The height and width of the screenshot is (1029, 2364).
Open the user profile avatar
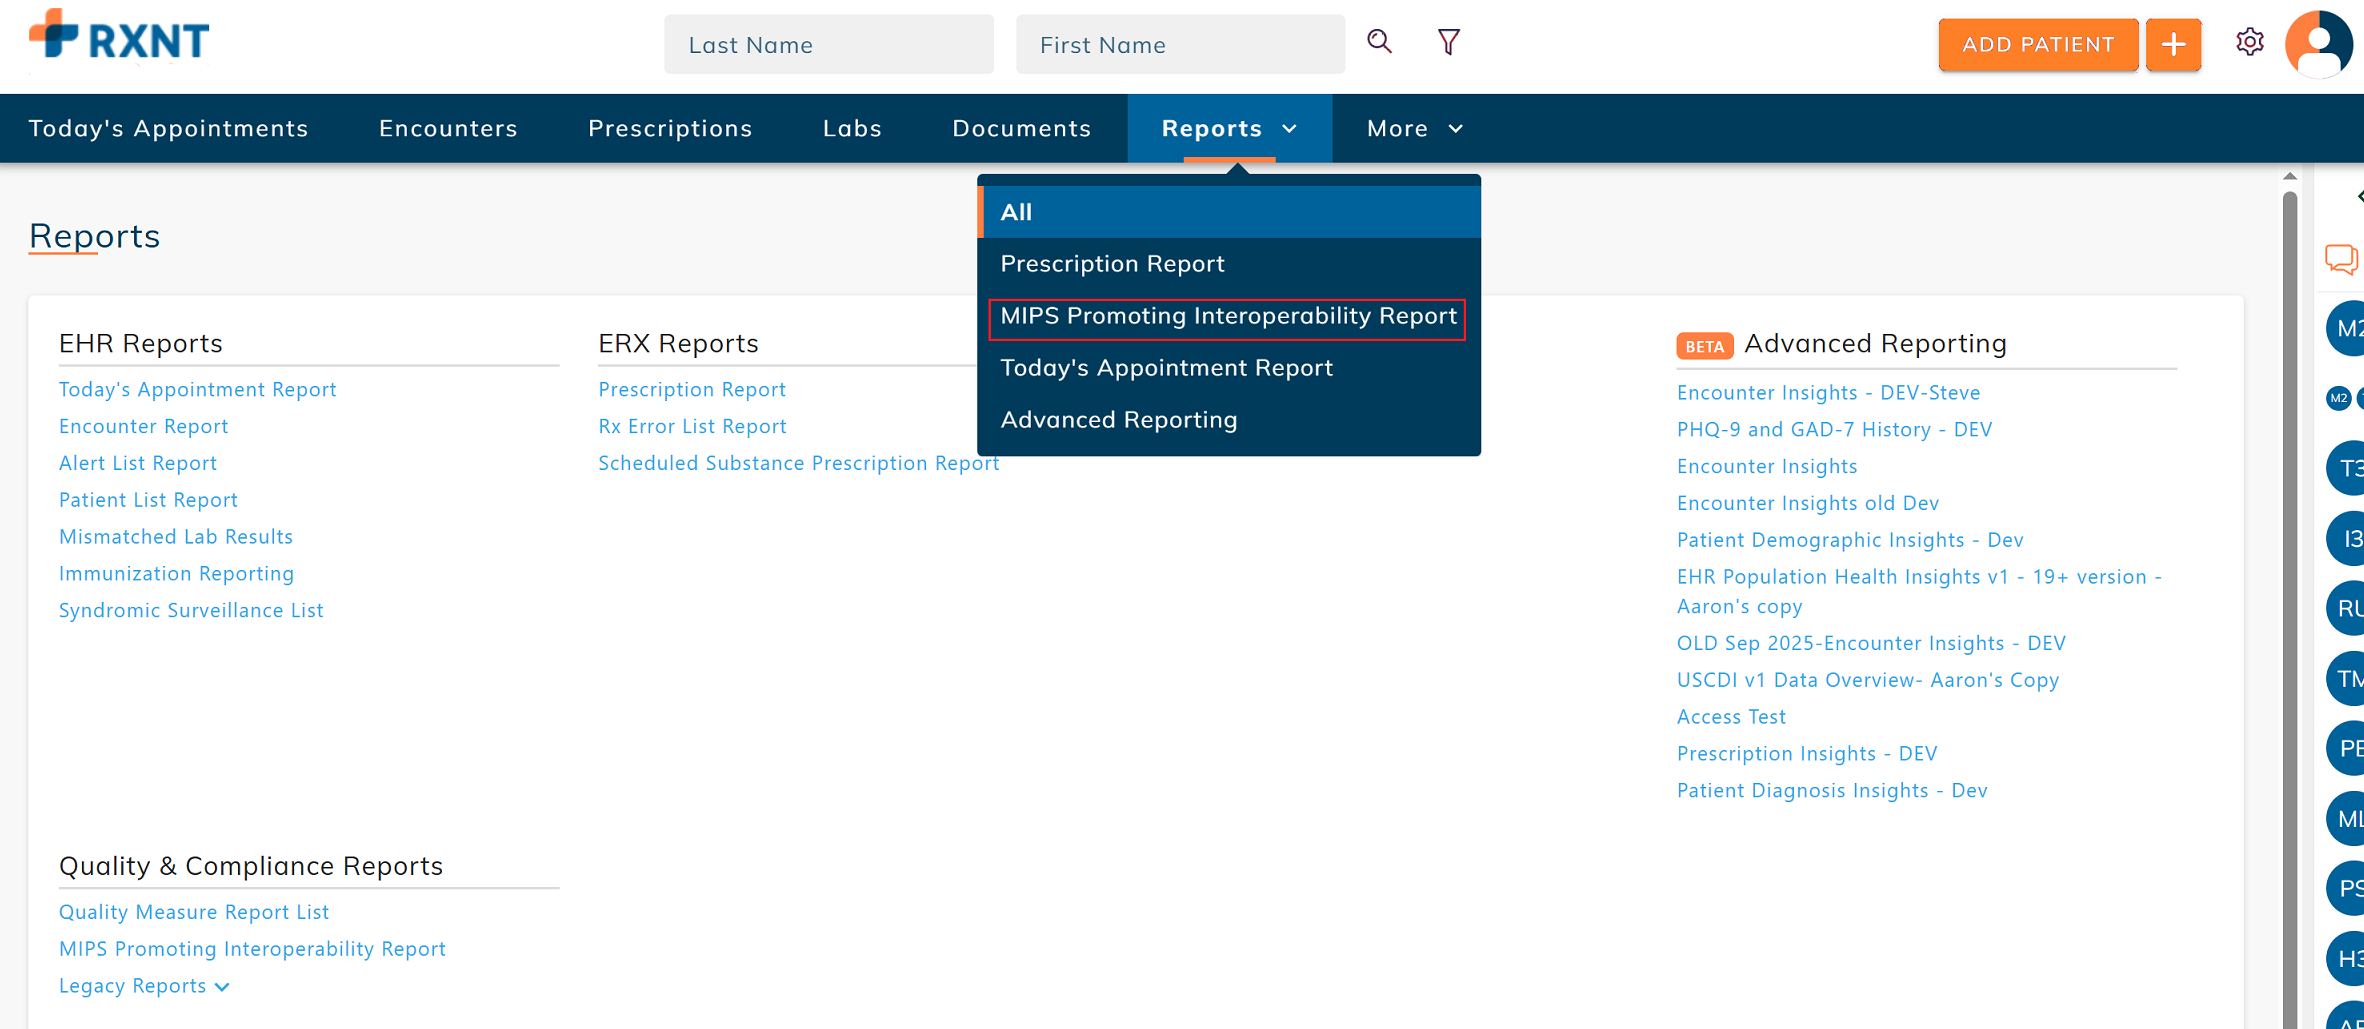(x=2319, y=44)
